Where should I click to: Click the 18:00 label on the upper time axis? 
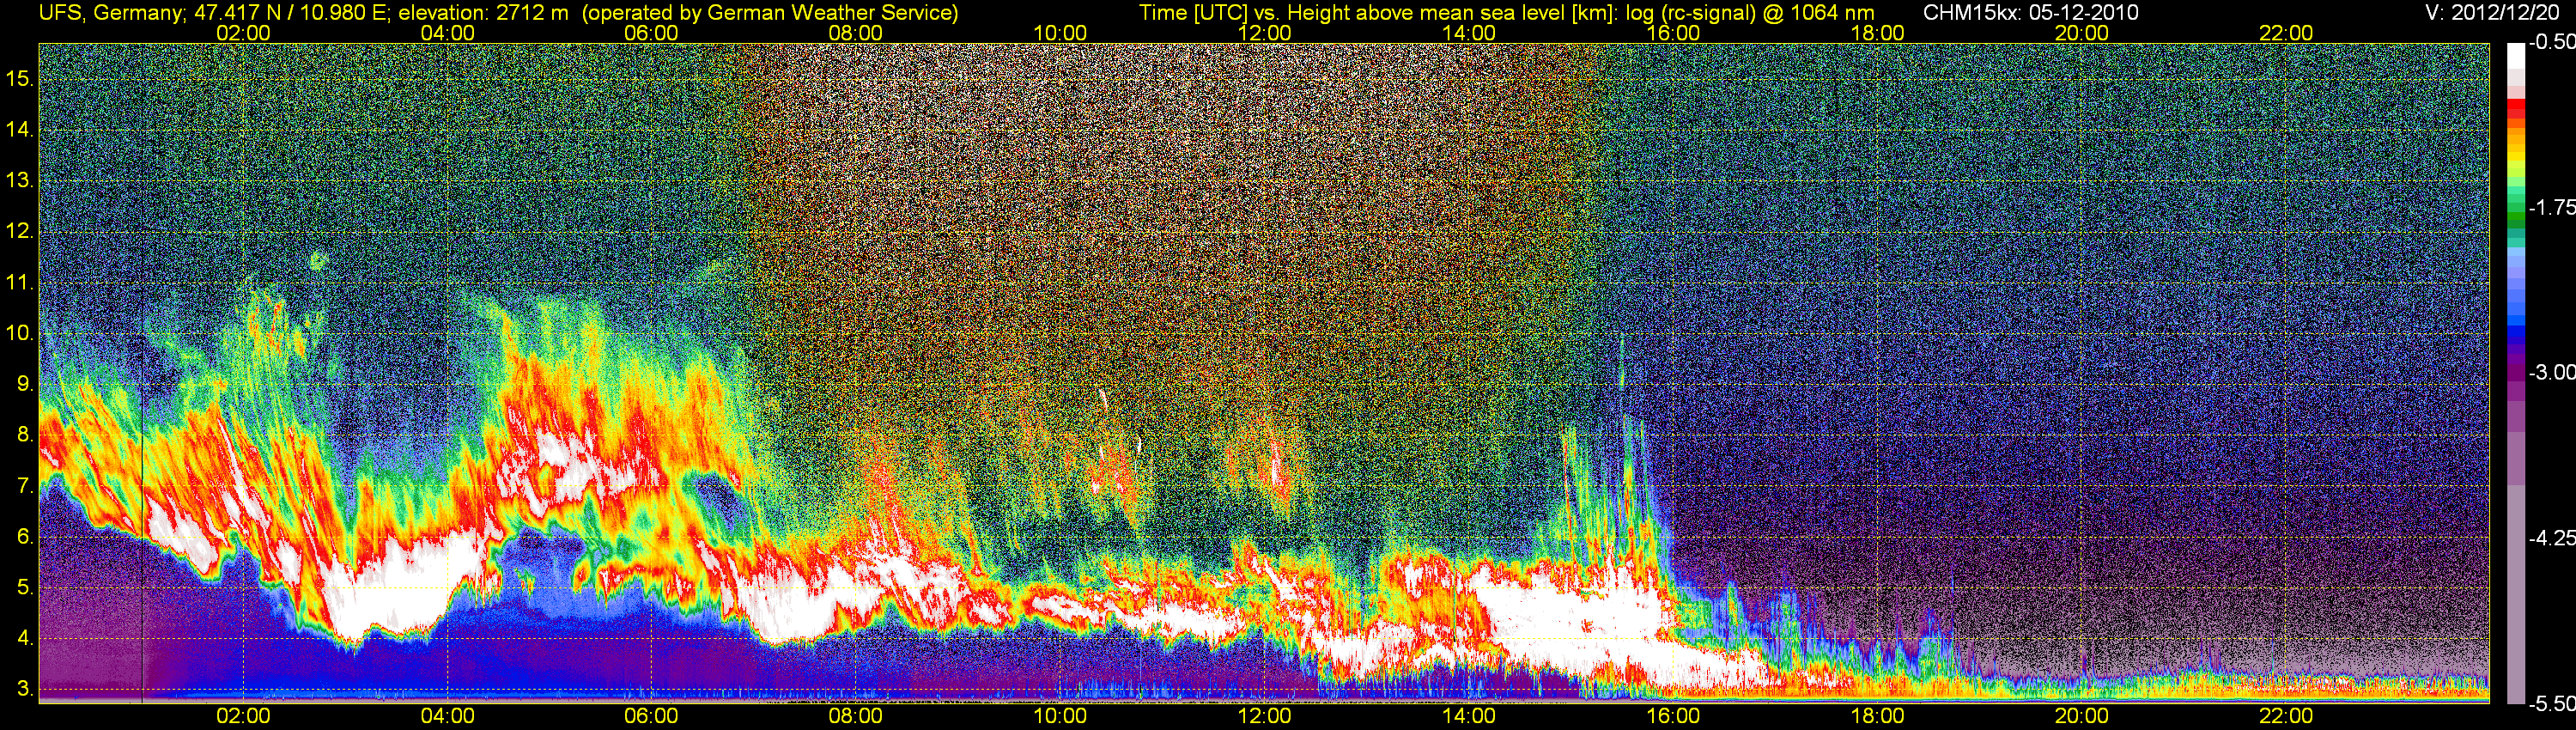pyautogui.click(x=1878, y=33)
